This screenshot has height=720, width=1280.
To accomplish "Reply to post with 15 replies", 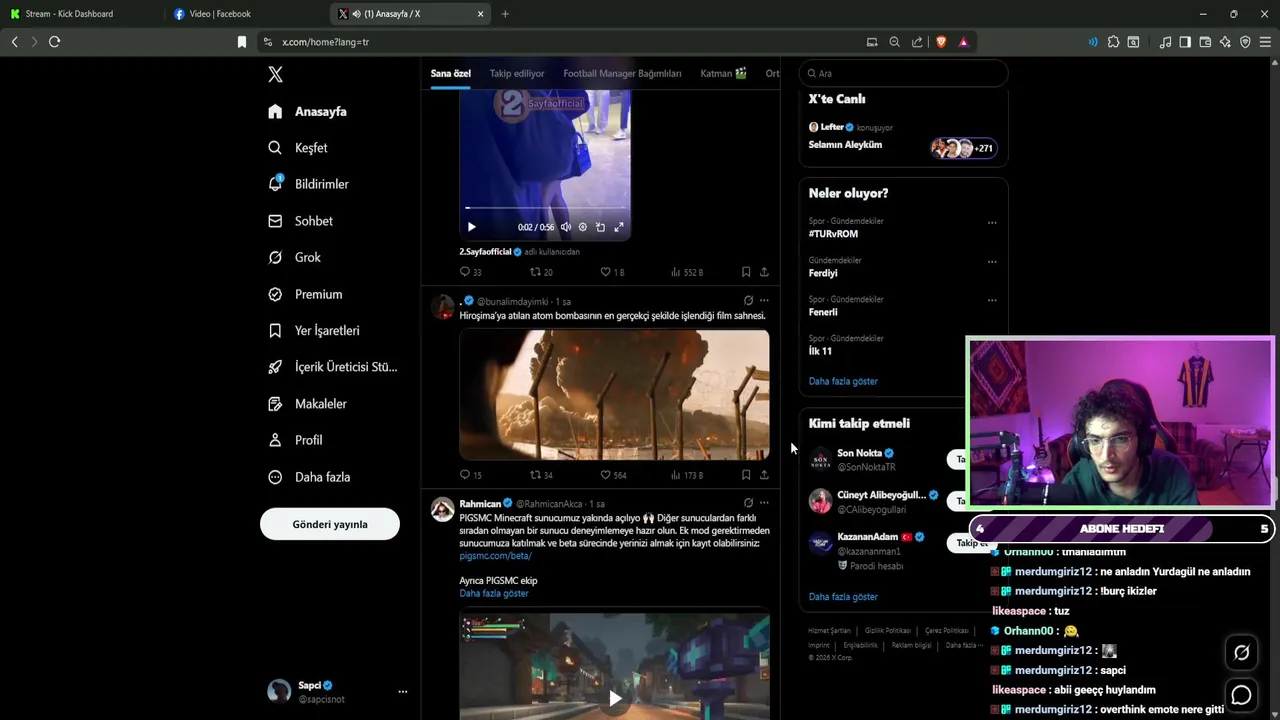I will point(470,475).
